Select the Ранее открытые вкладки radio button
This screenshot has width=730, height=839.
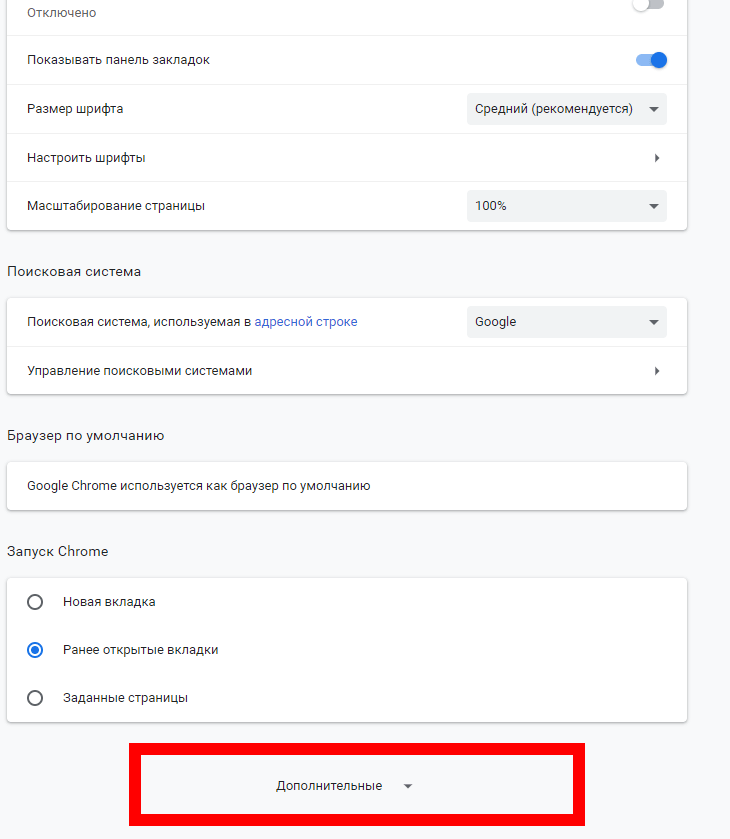point(35,650)
